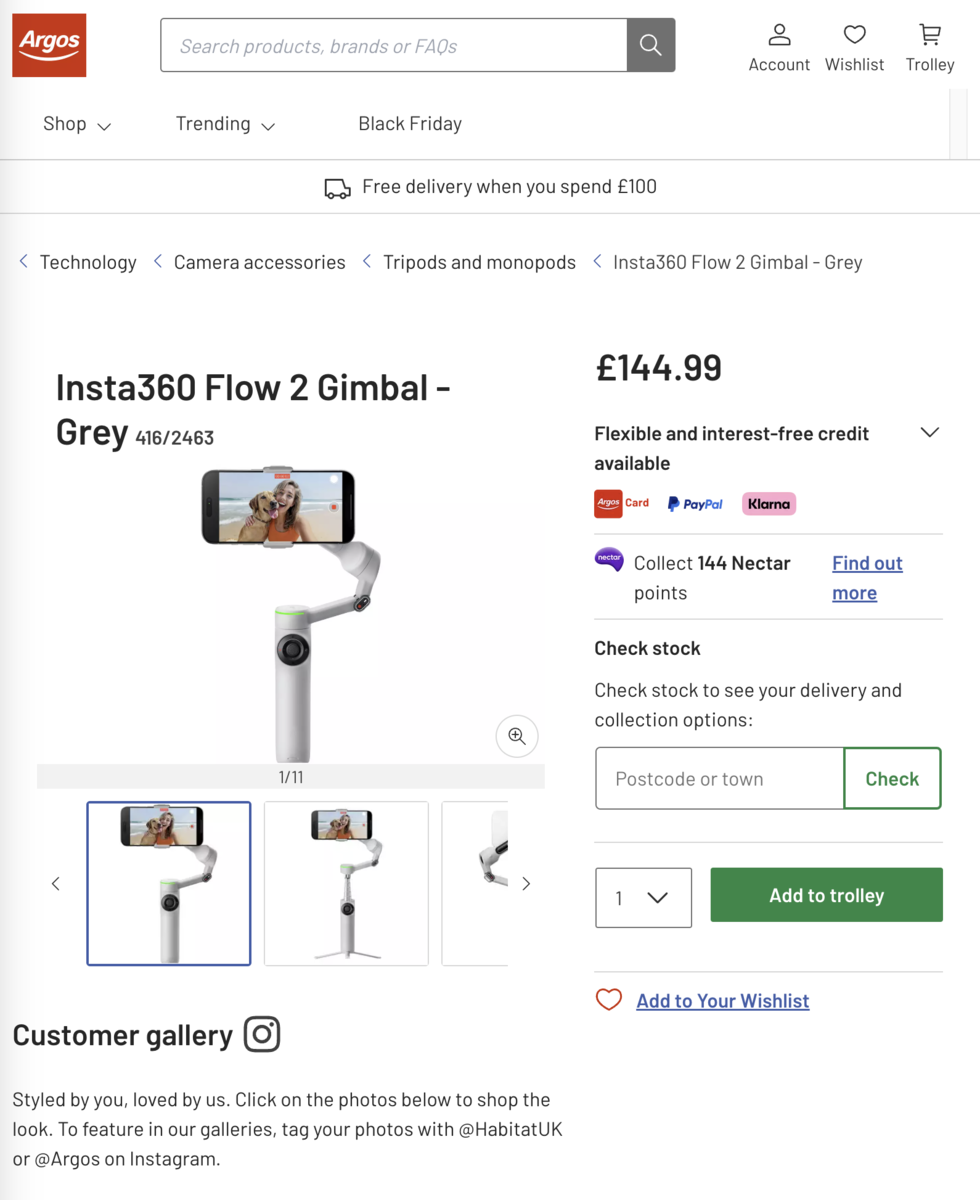
Task: Open the Instagram icon beside Customer gallery
Action: 262,1034
